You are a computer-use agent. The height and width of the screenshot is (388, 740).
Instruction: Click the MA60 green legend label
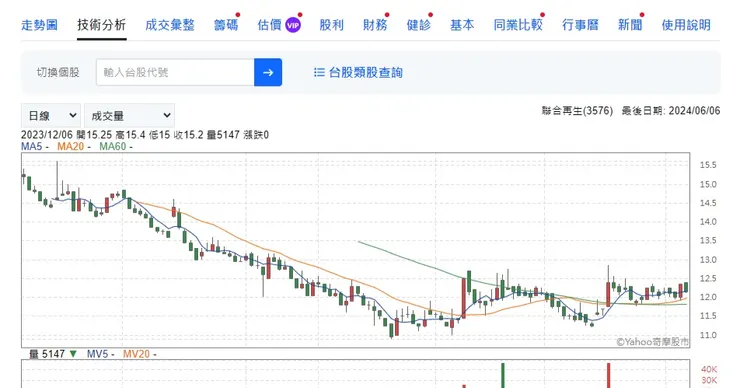pos(112,146)
